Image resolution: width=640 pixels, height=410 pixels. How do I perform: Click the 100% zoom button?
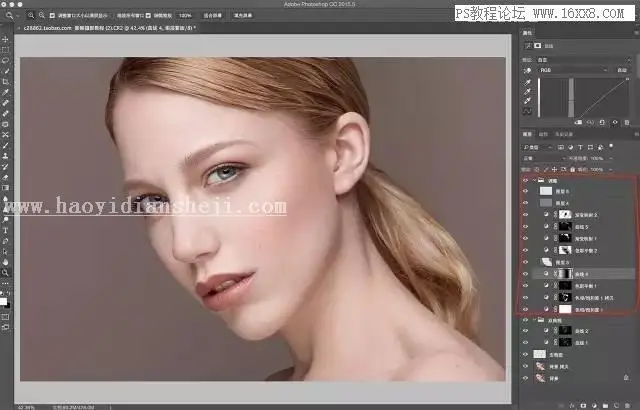pyautogui.click(x=185, y=16)
